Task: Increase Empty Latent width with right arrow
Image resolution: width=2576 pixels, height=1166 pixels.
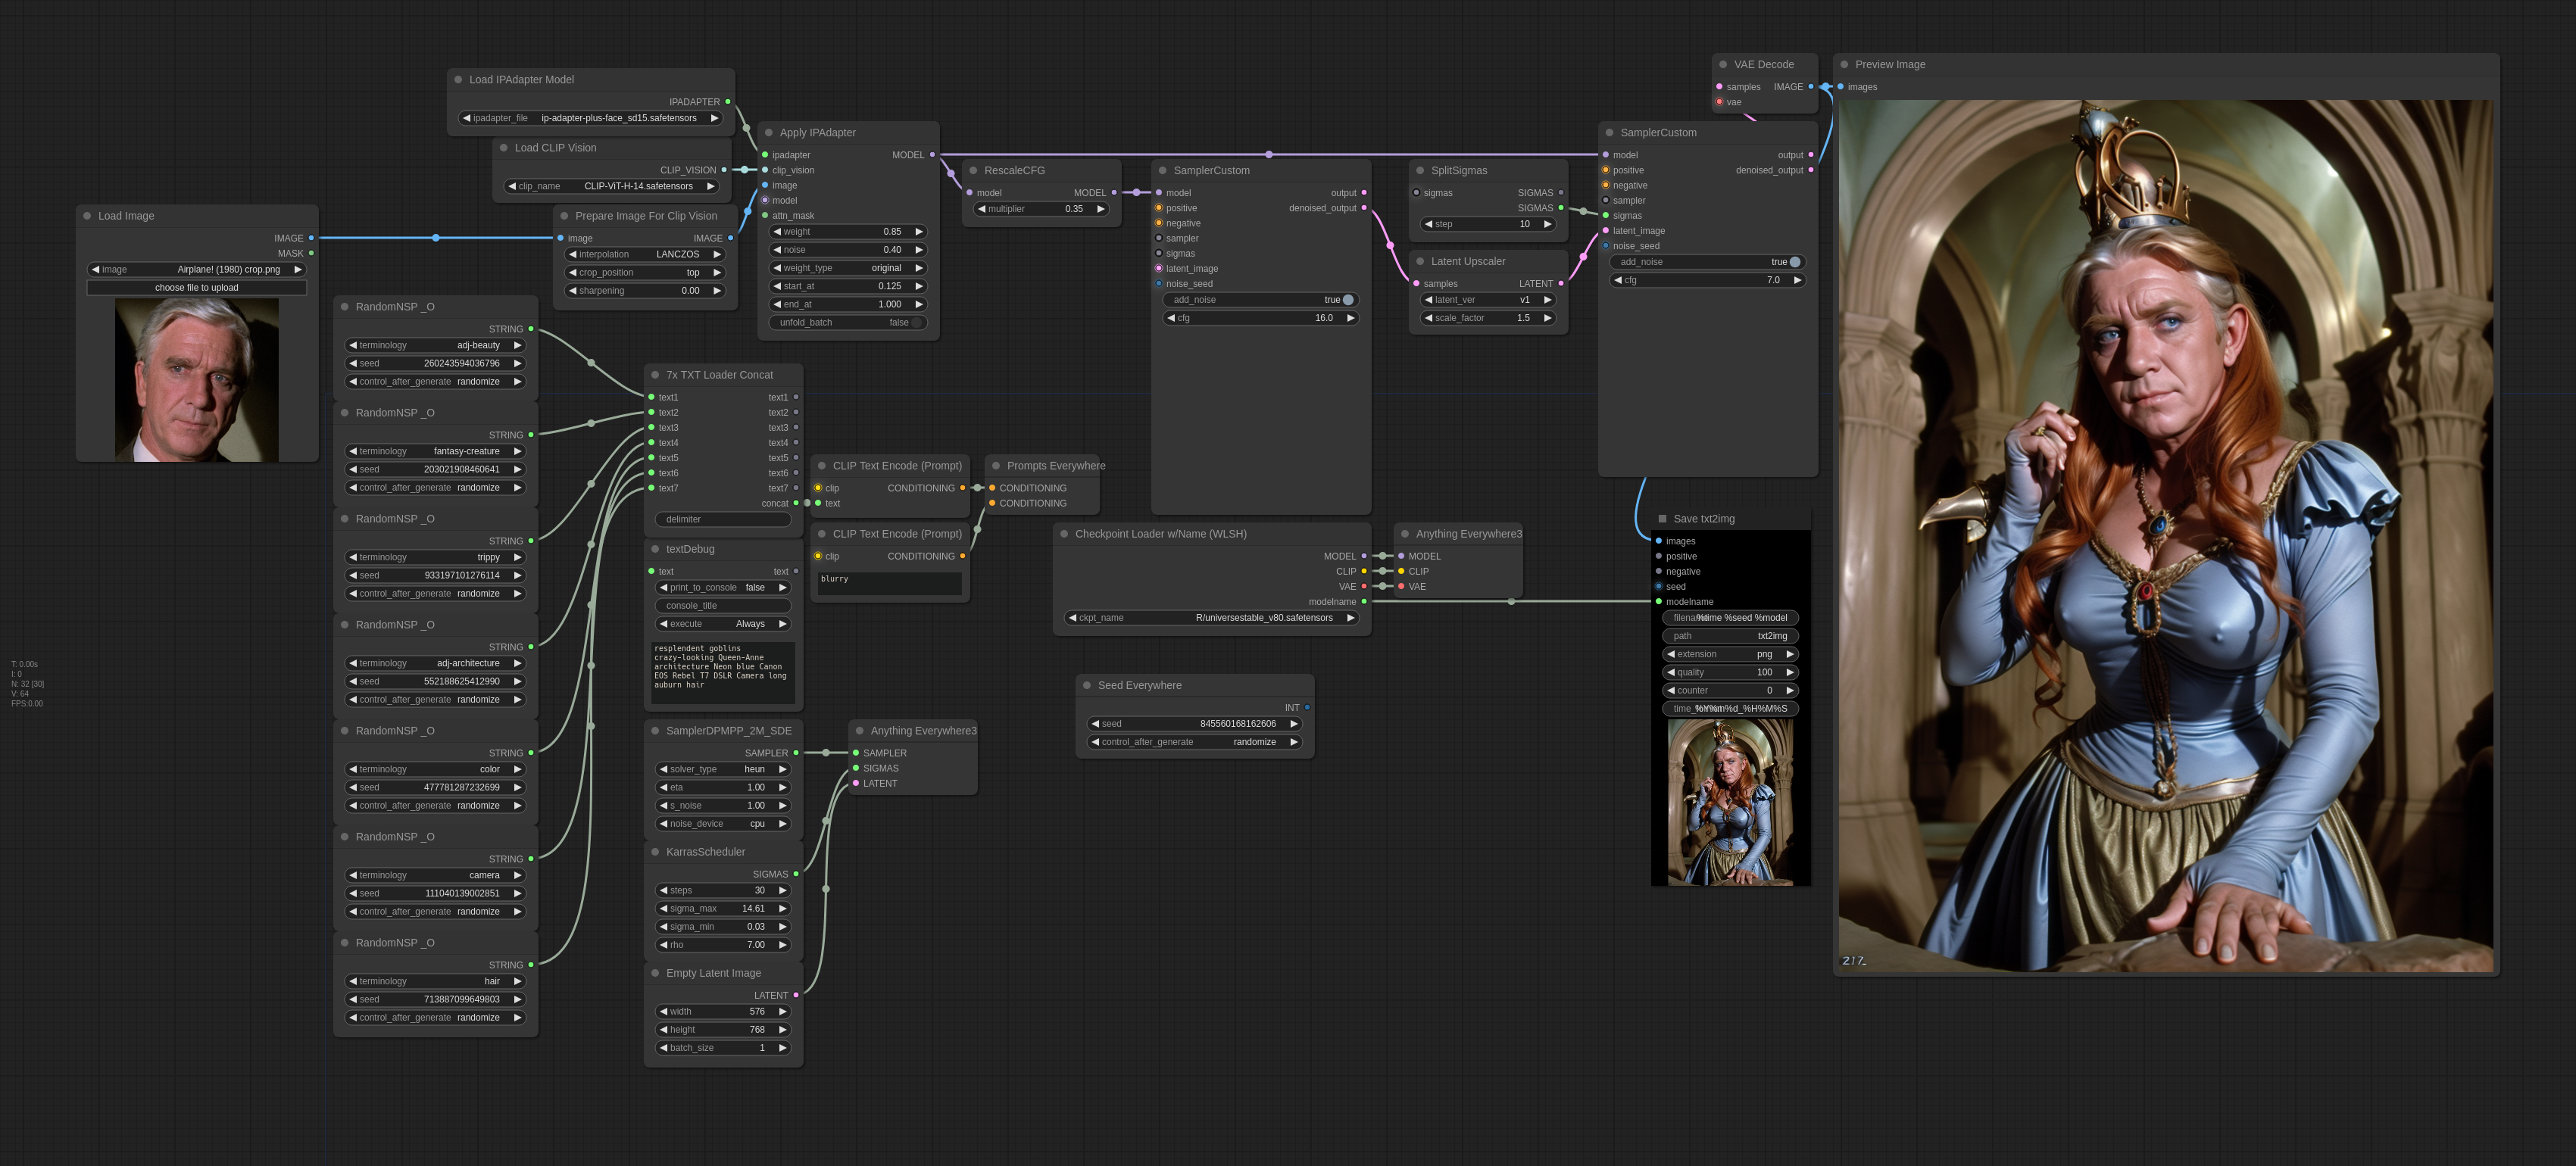Action: [x=782, y=1012]
